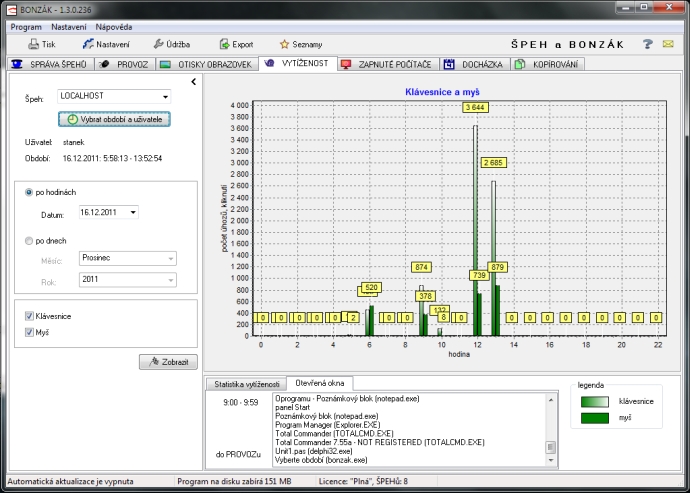The image size is (690, 493).
Task: Open ZAPNUTÉ POČÍTAČE tab
Action: (x=389, y=64)
